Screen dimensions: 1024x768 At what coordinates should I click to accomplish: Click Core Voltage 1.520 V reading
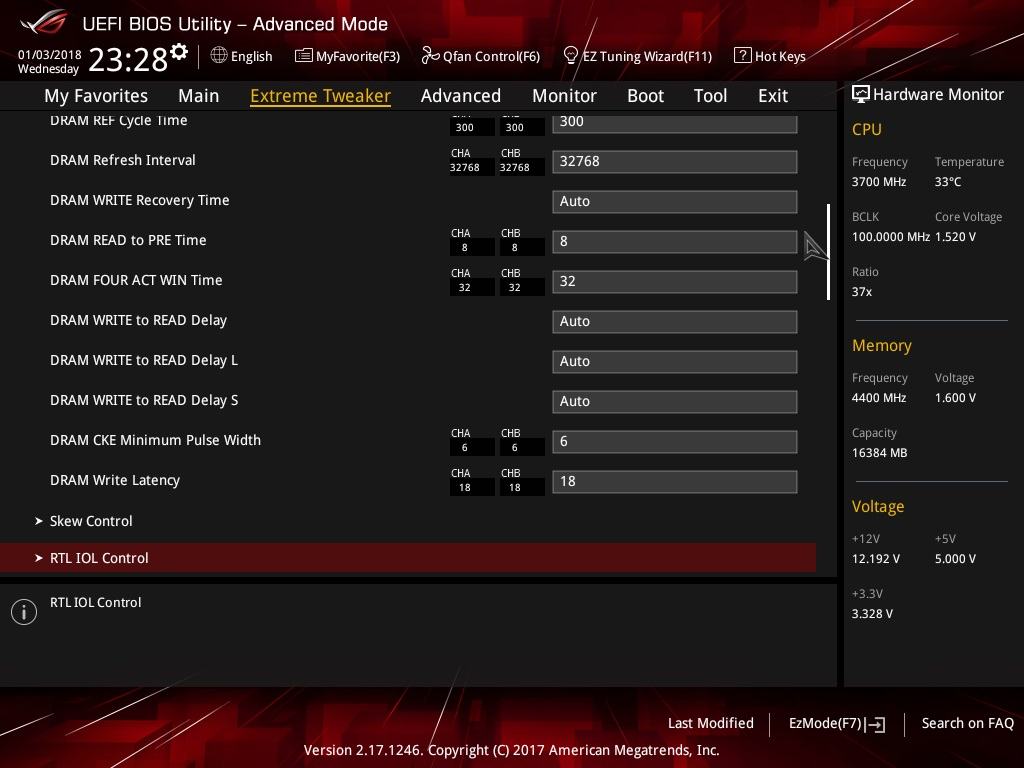click(955, 236)
